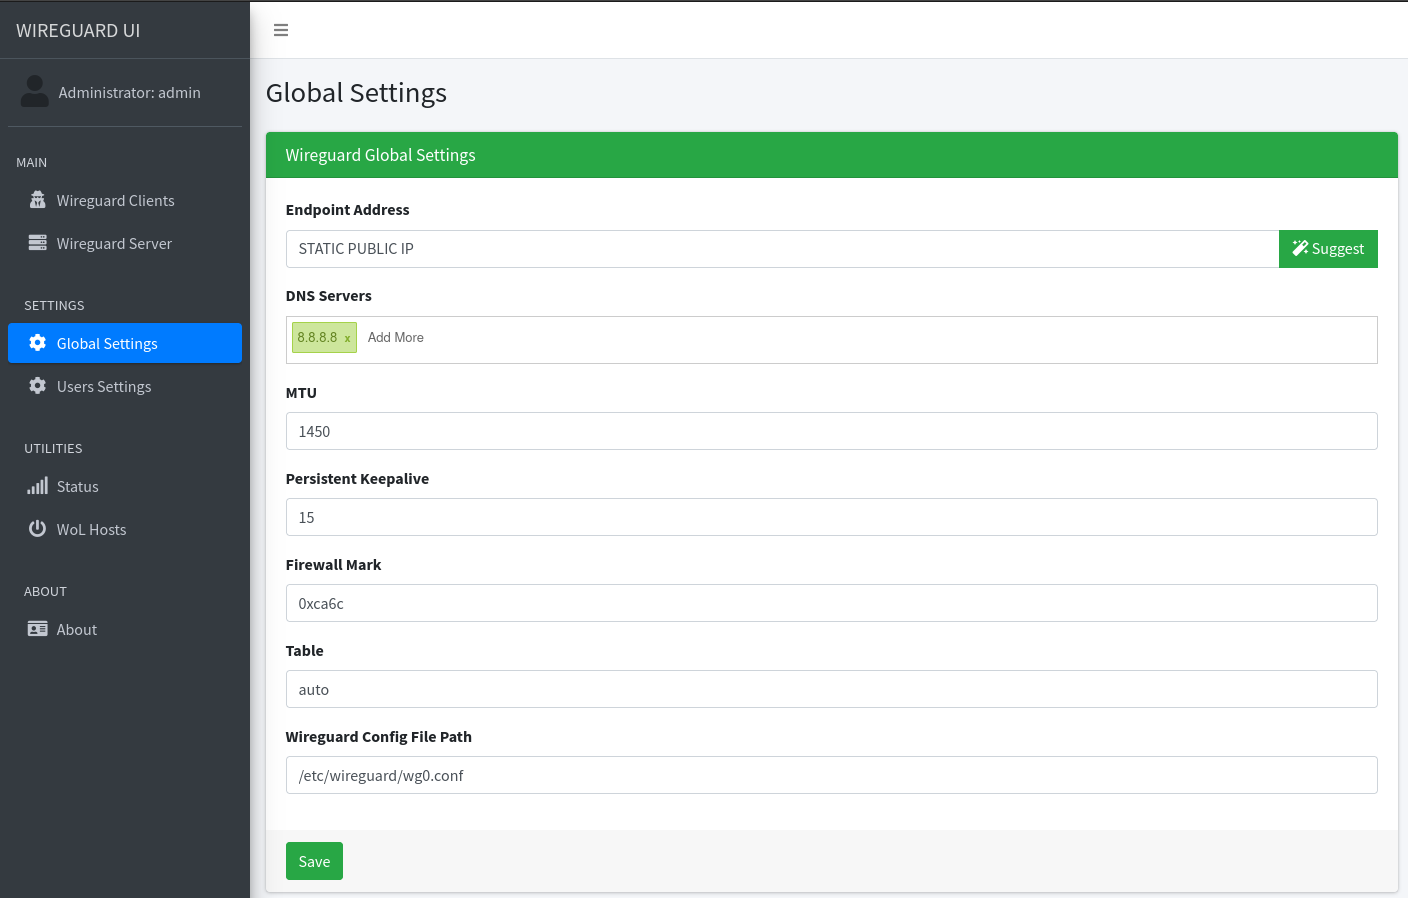Click inside the MTU input field
This screenshot has width=1408, height=898.
click(x=700, y=431)
